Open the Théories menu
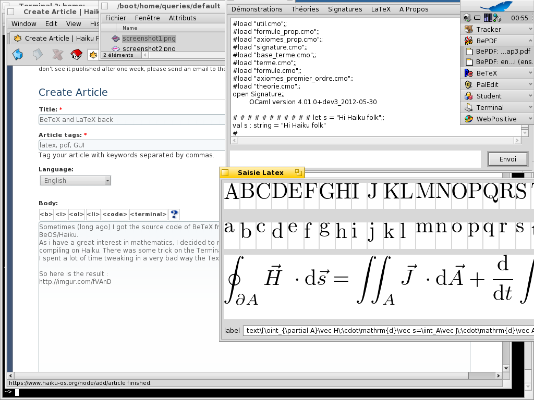This screenshot has height=400, width=534. tap(305, 10)
